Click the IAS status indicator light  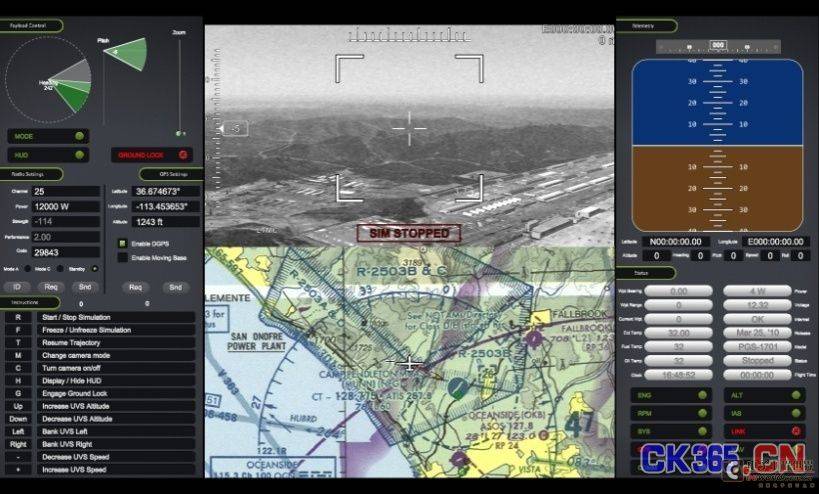[x=796, y=413]
